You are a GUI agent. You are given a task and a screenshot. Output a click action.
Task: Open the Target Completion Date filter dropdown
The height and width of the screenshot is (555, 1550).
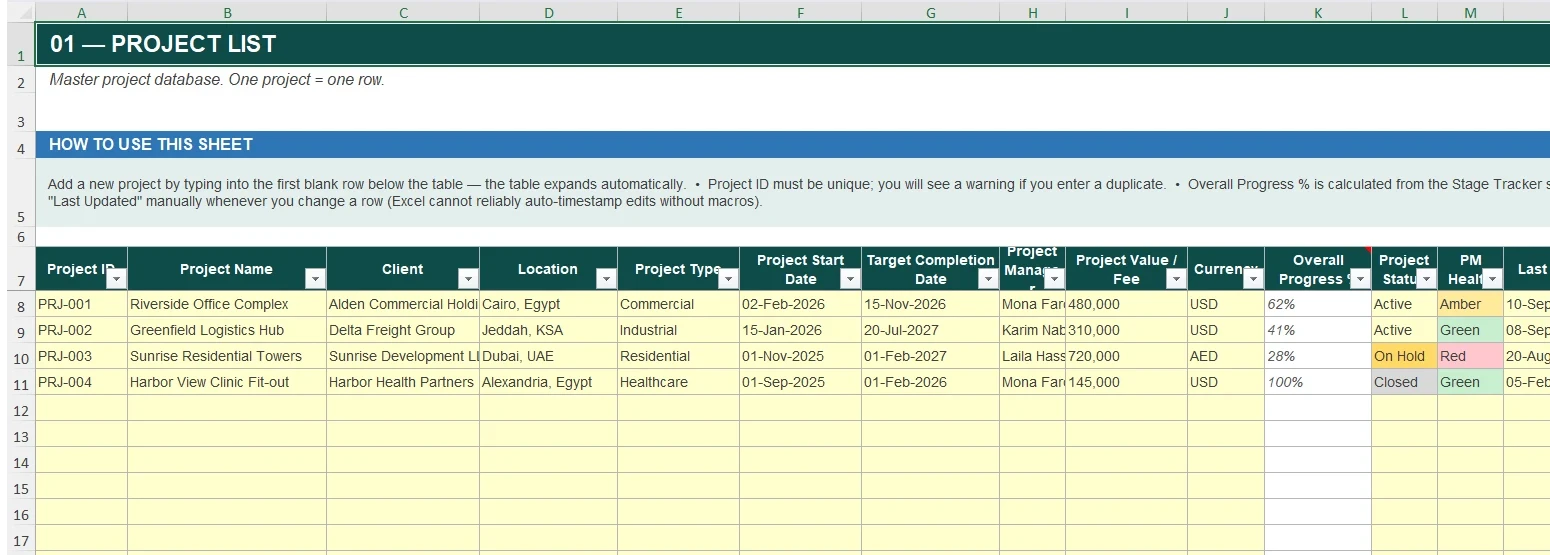point(988,279)
